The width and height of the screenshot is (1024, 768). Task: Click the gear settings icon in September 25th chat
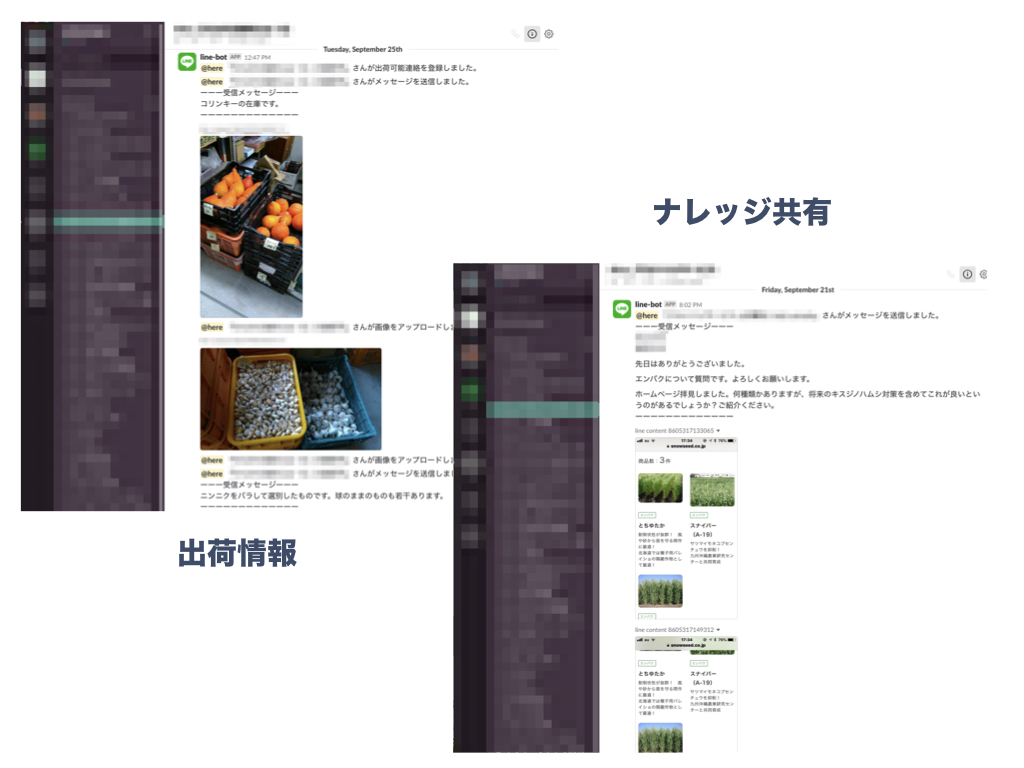click(x=549, y=34)
